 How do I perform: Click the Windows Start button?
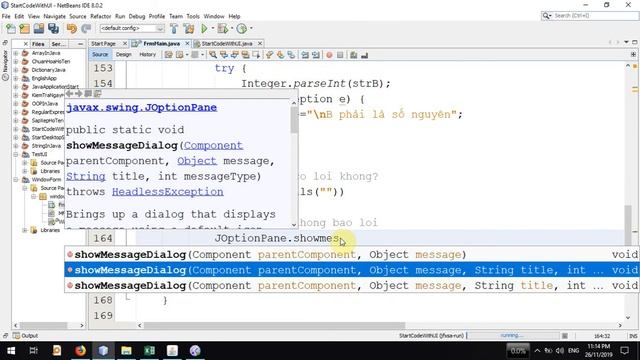[11, 351]
